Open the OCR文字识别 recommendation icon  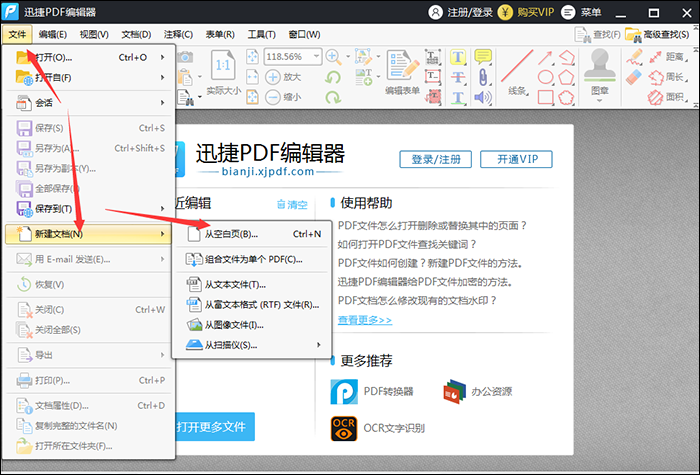coord(344,428)
